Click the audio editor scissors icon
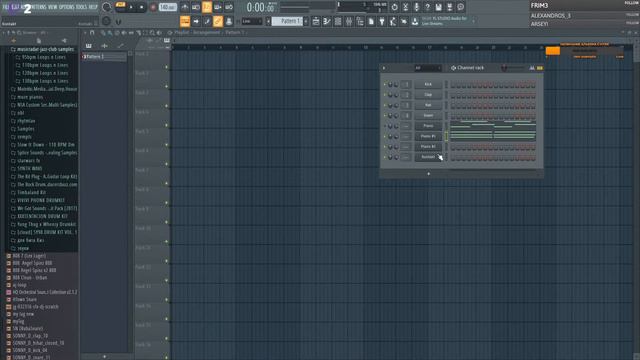 tap(405, 7)
